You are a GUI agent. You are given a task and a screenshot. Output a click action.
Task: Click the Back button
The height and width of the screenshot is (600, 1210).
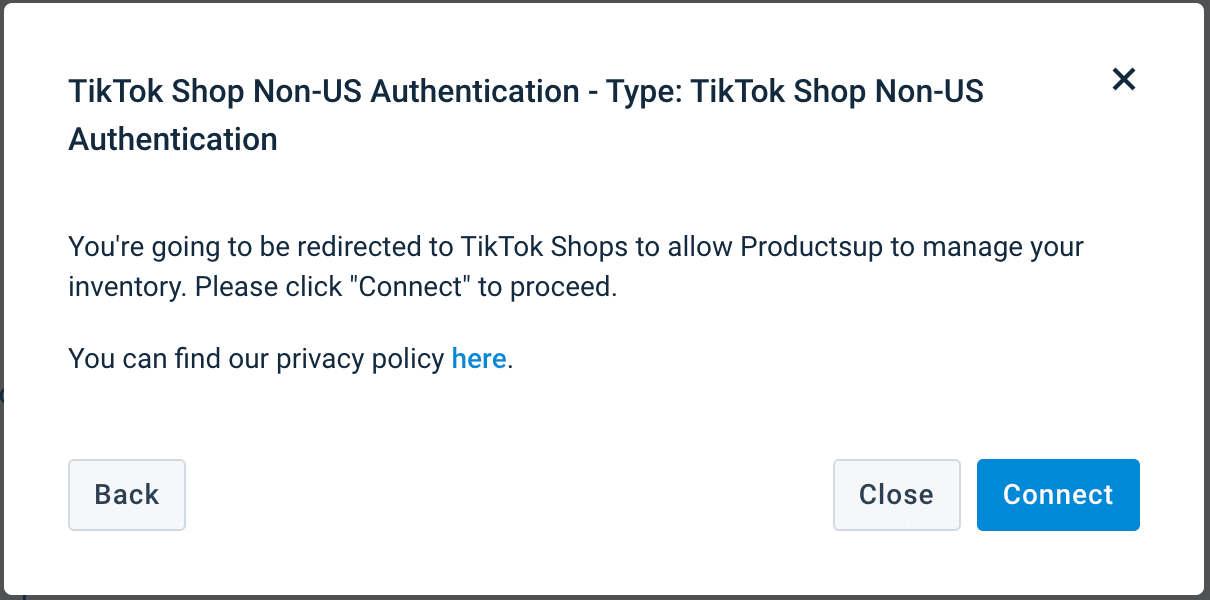[x=127, y=494]
